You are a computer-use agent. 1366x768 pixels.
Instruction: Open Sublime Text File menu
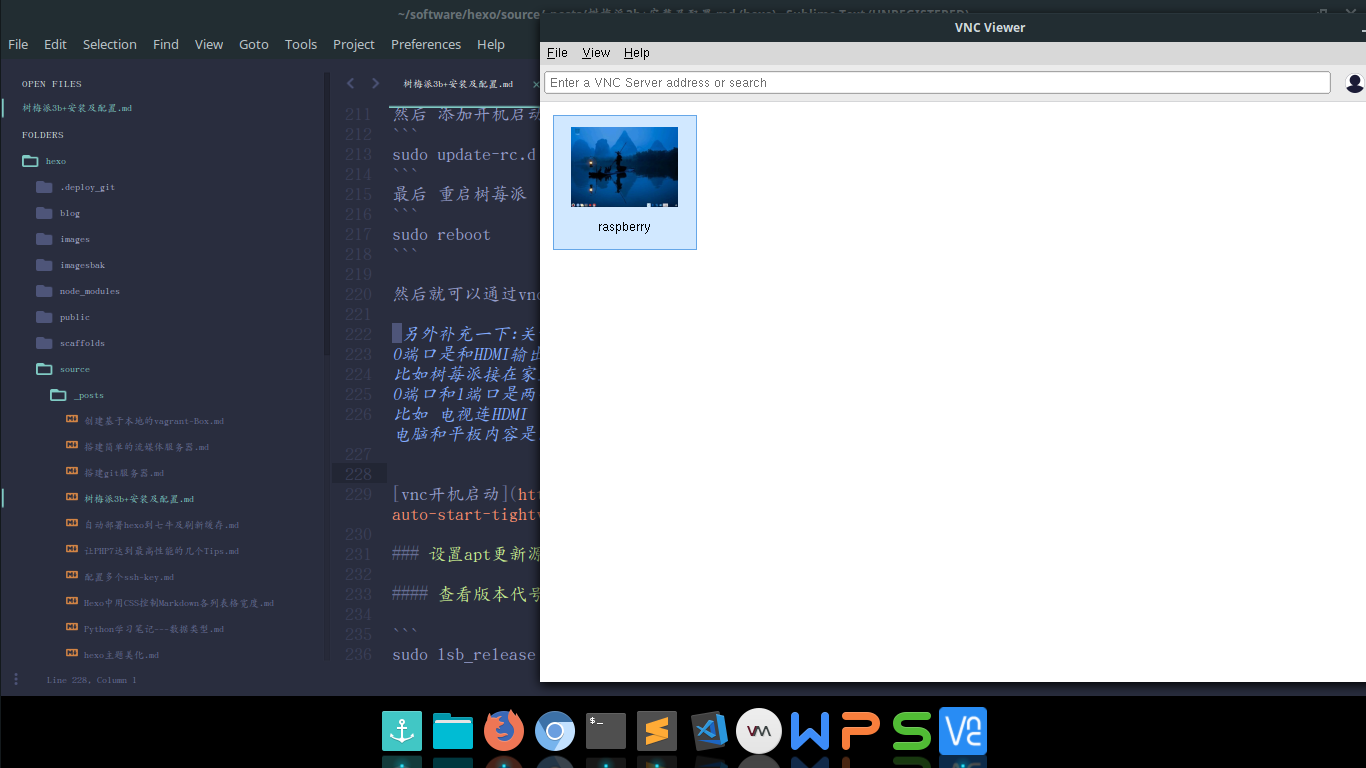(x=18, y=44)
